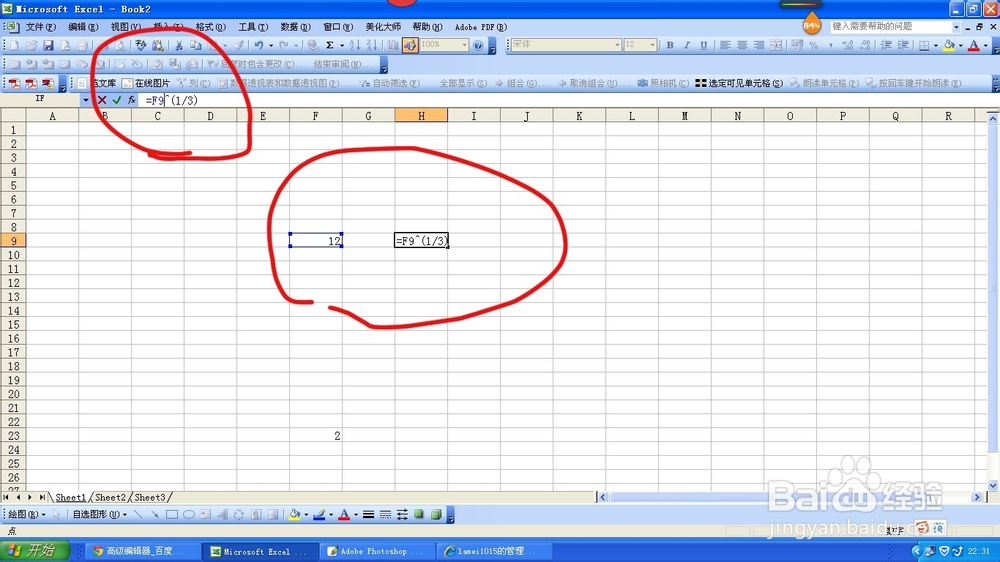Toggle Bold formatting
This screenshot has height=562, width=1000.
coord(670,45)
